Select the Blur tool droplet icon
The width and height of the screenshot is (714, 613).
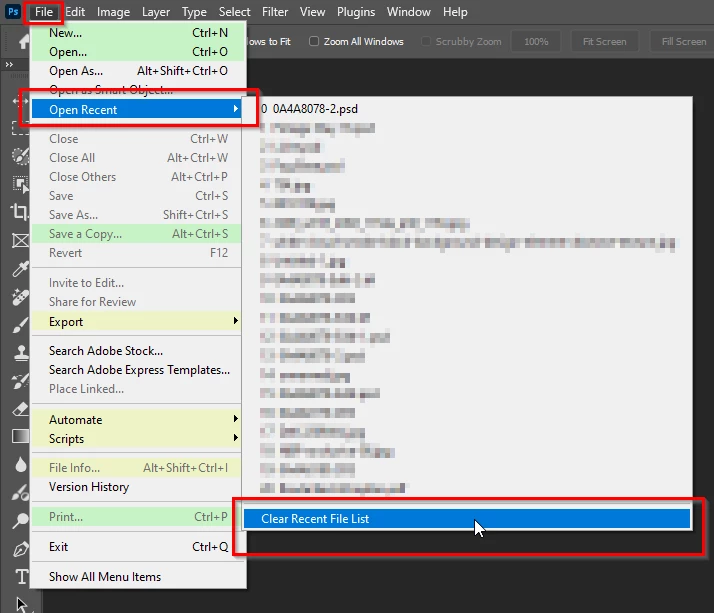click(x=21, y=465)
